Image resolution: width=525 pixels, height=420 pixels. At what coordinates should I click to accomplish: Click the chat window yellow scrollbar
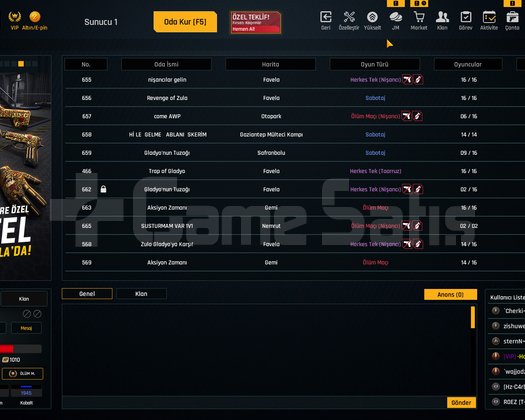(473, 317)
